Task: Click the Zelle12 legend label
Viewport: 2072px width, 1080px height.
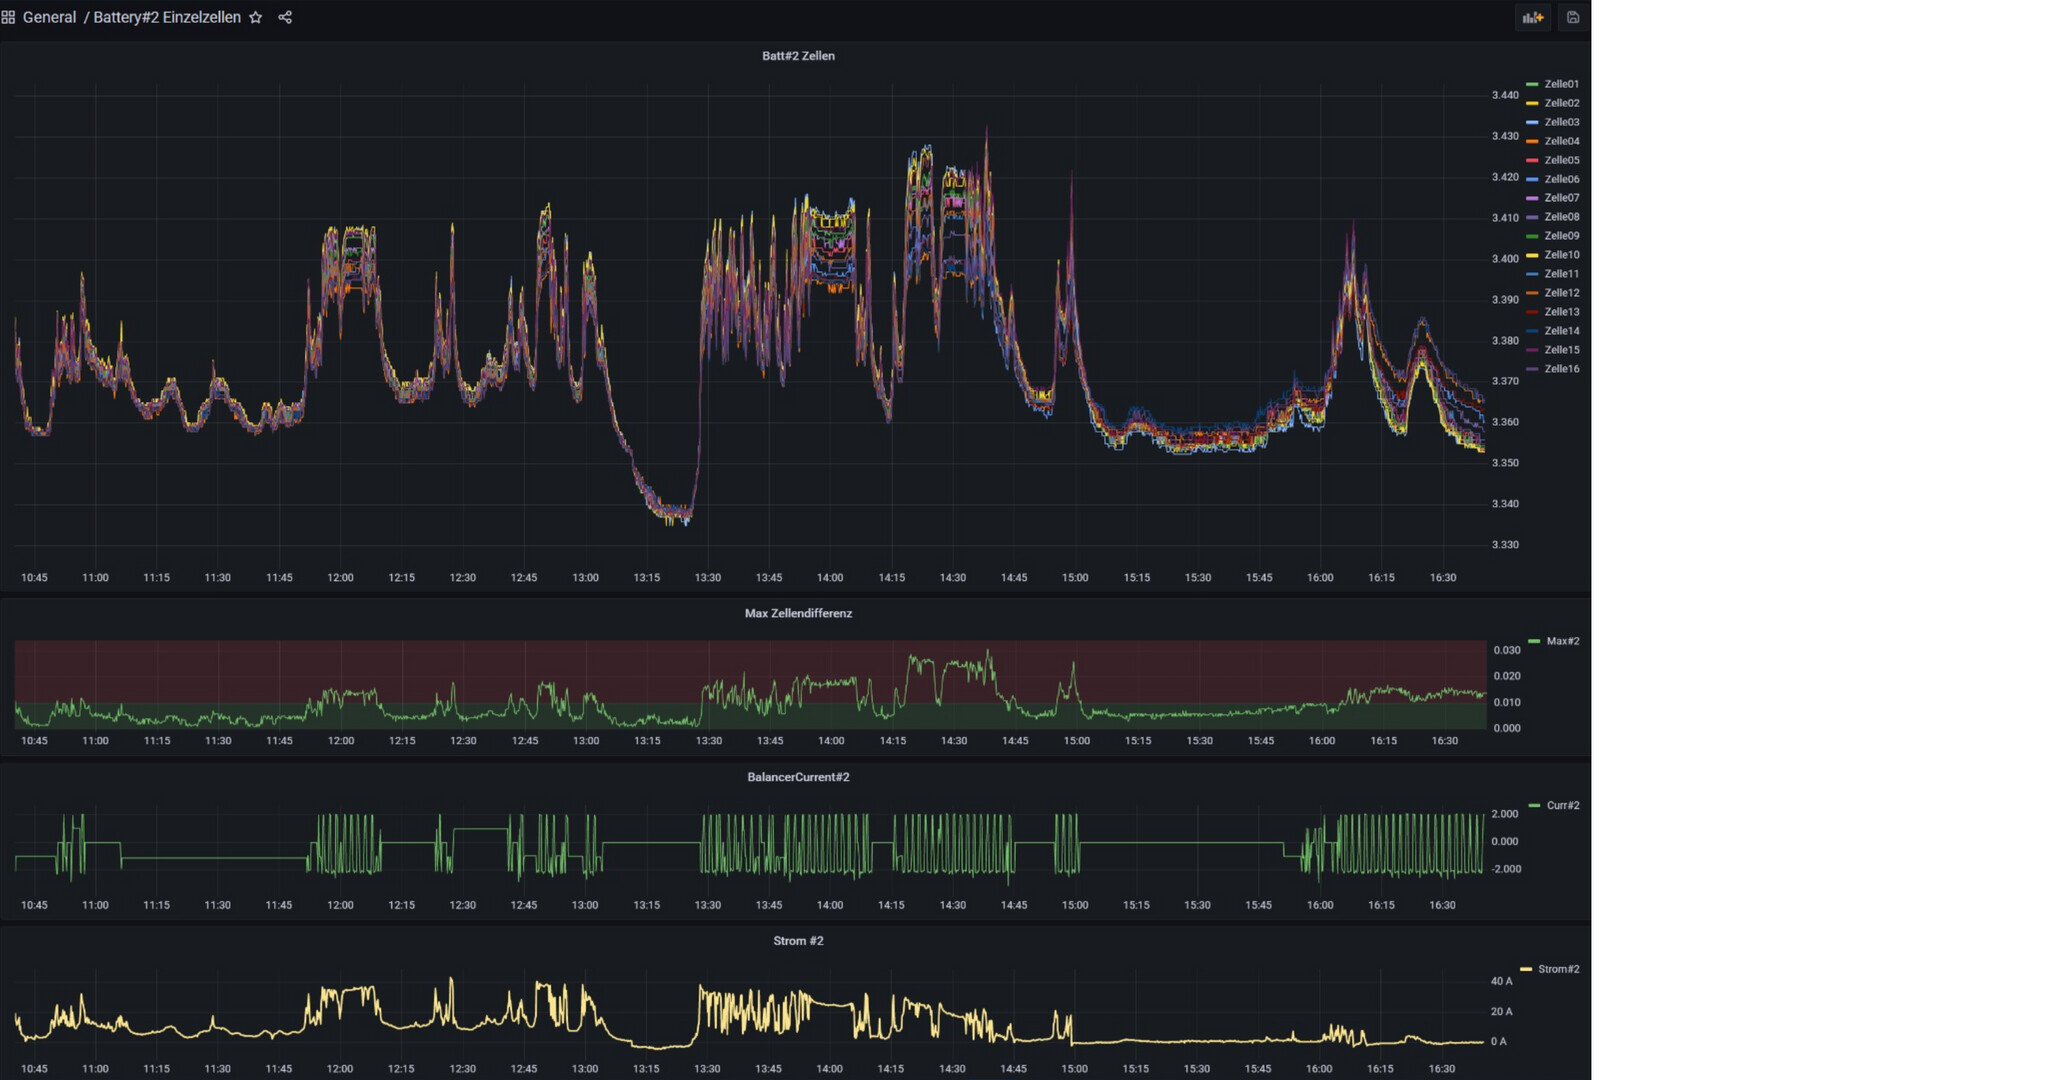Action: (x=1562, y=293)
